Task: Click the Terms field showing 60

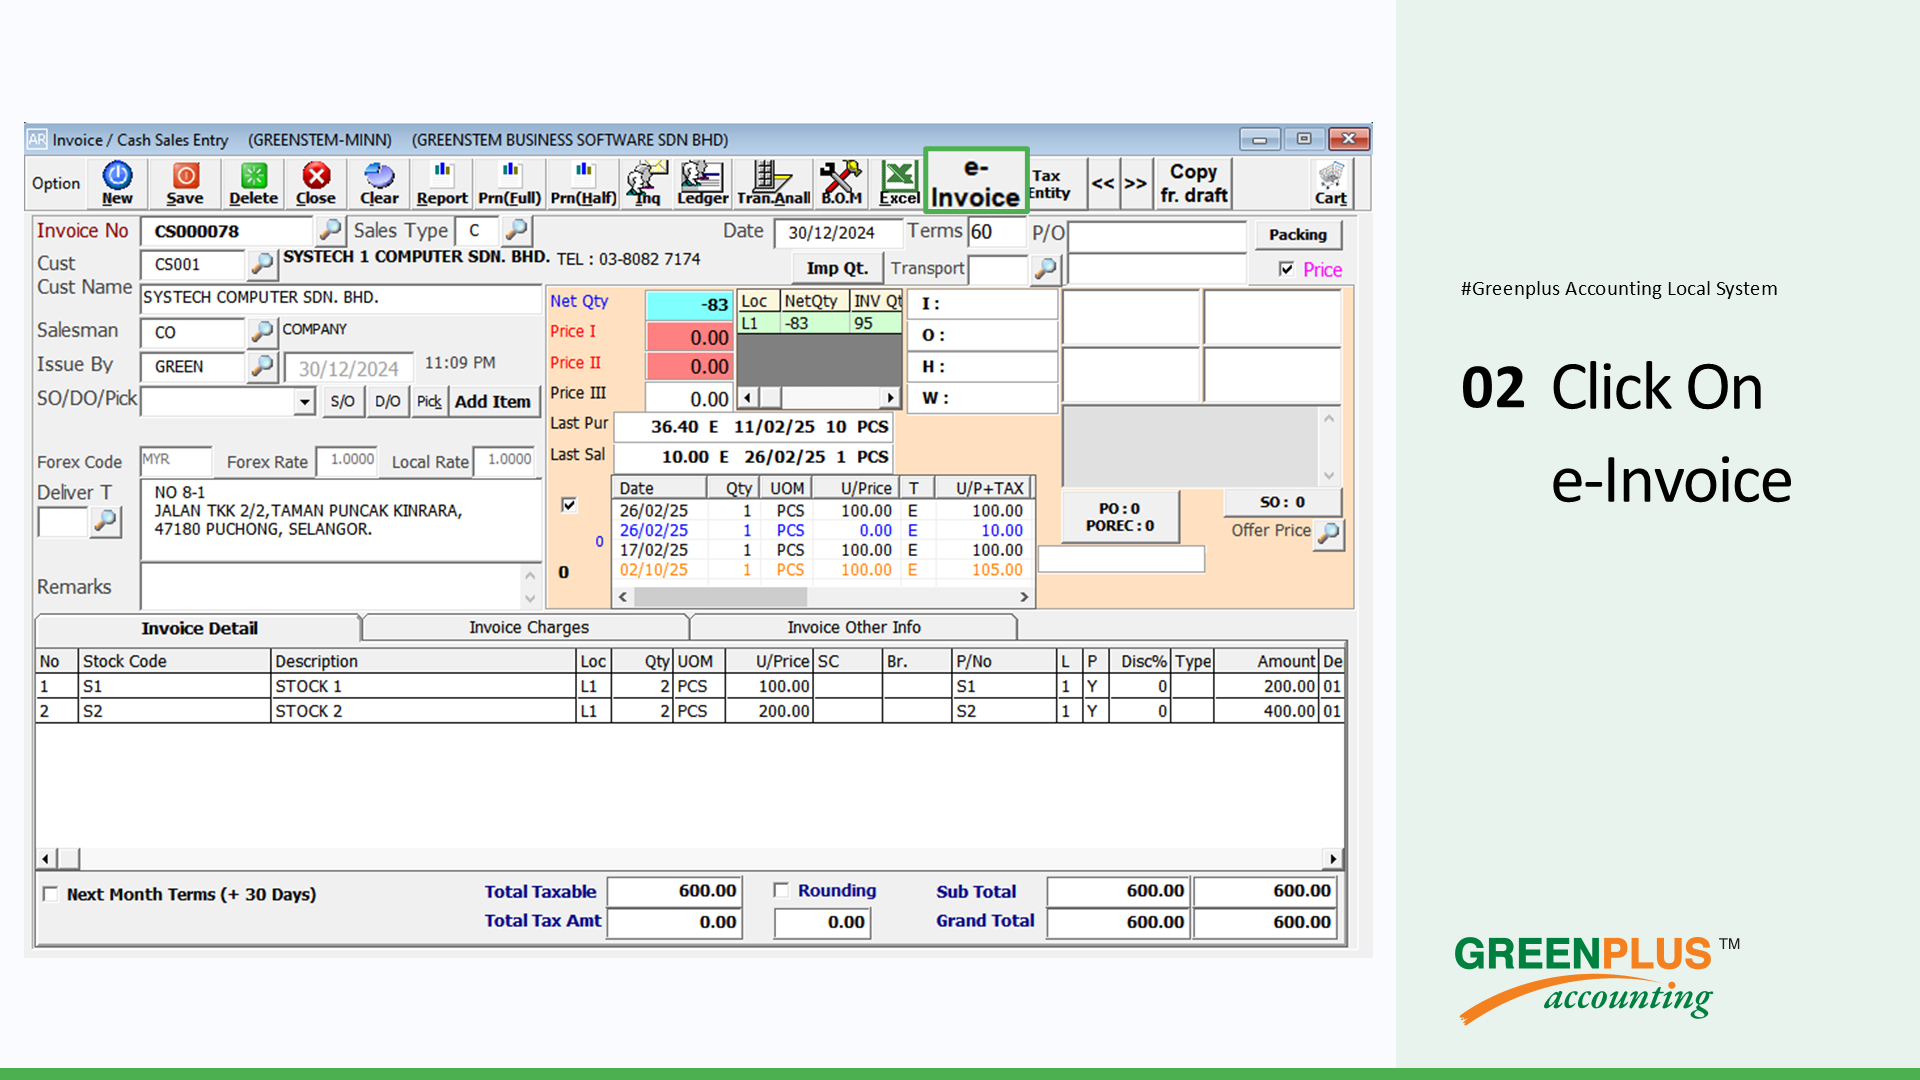Action: 996,232
